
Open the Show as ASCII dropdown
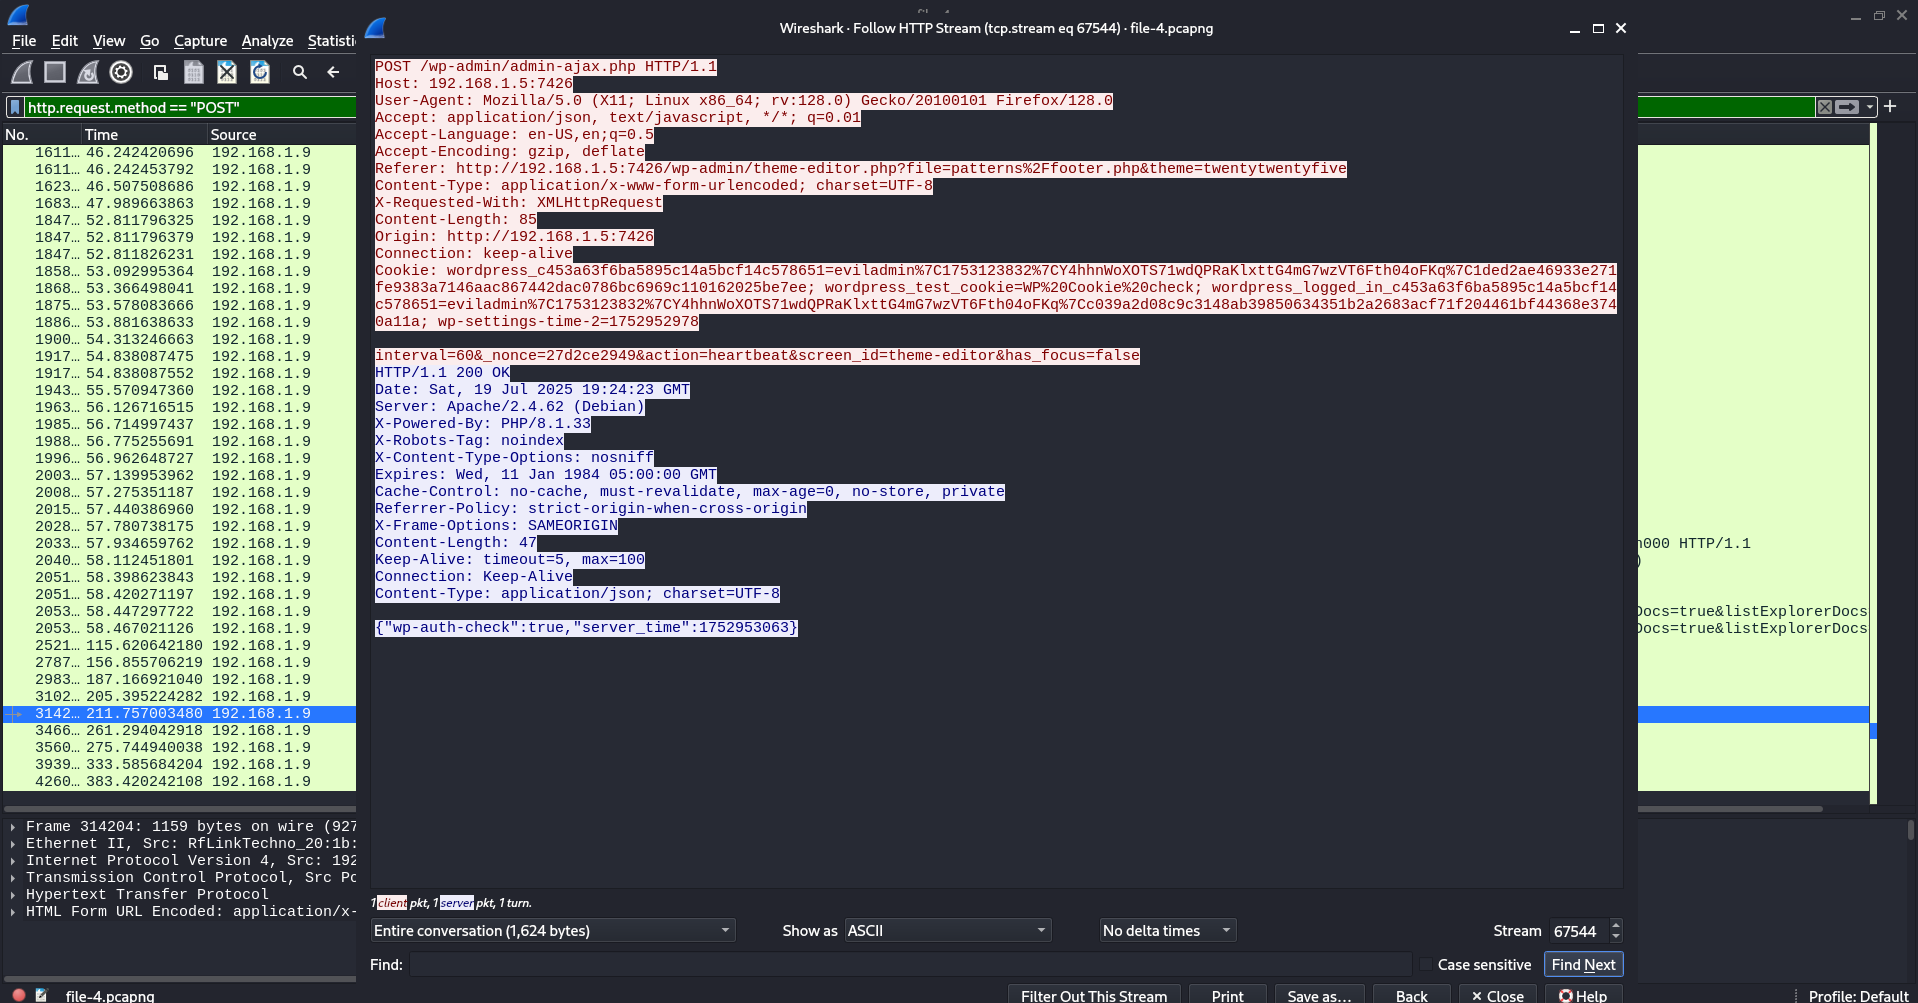(948, 931)
